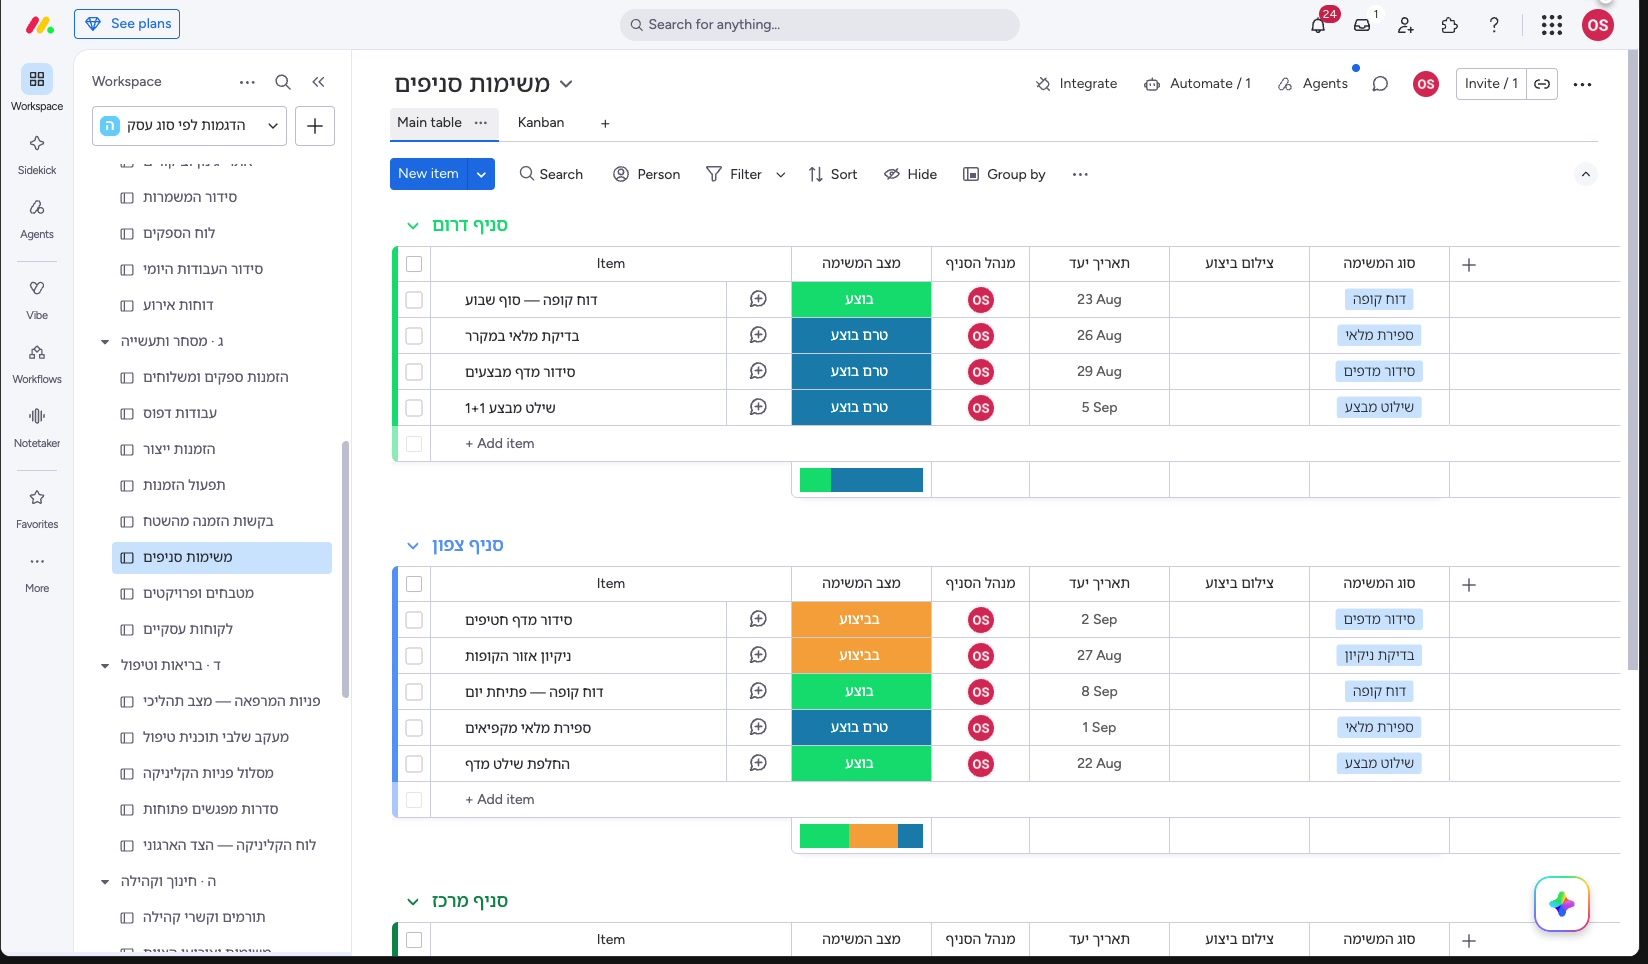The height and width of the screenshot is (964, 1648).
Task: Collapse the ד · בריאות וטיפול folder
Action: pos(105,666)
